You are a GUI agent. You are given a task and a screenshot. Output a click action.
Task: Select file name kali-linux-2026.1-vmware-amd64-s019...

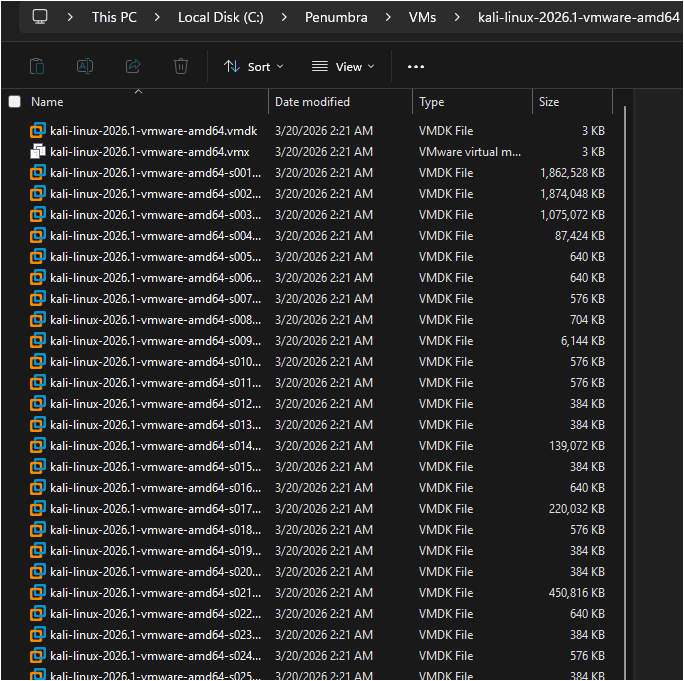pos(155,551)
